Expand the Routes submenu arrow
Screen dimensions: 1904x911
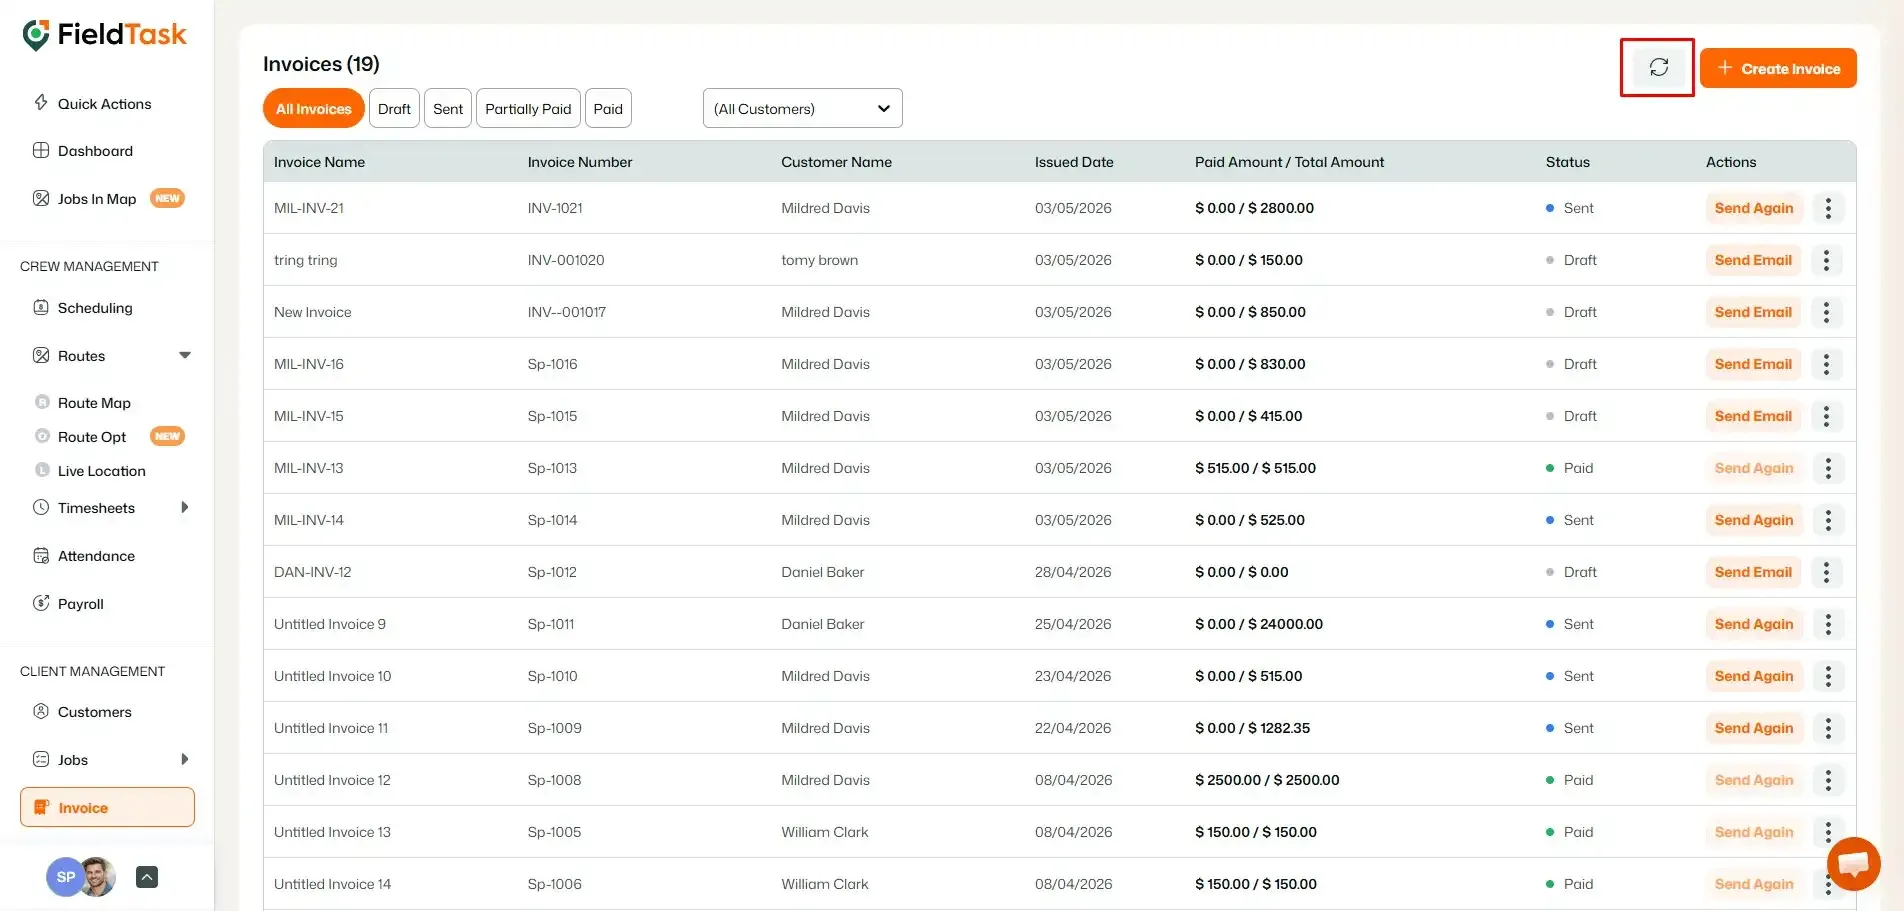coord(184,355)
